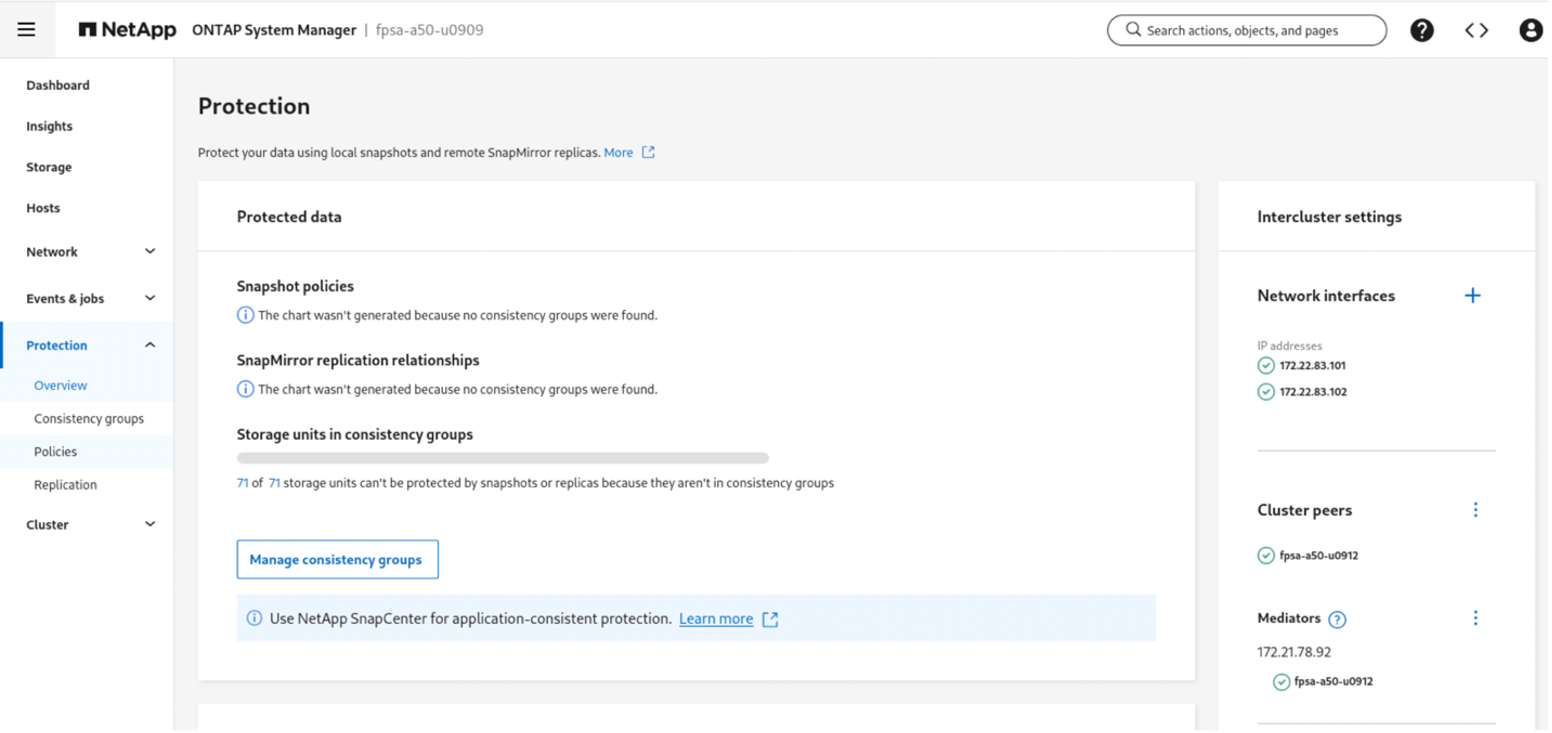Click external link icon beside More
This screenshot has height=733, width=1552.
[648, 152]
